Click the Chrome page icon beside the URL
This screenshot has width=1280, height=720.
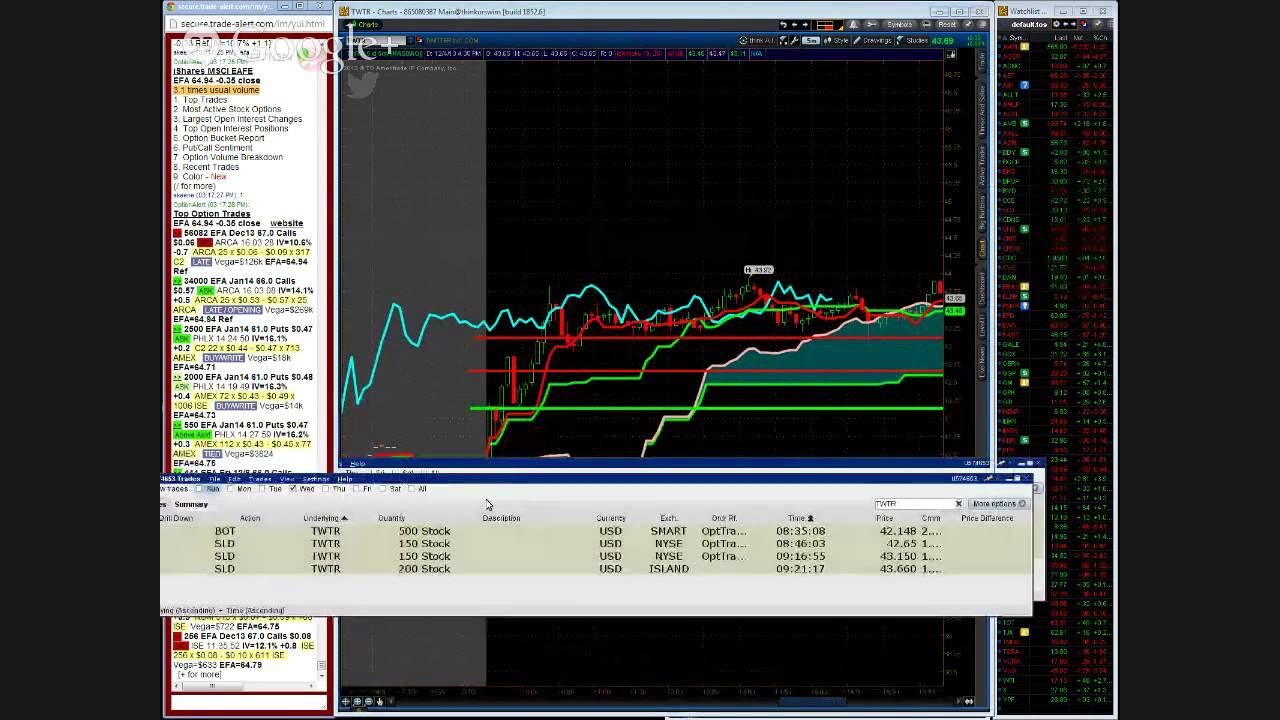pos(172,23)
